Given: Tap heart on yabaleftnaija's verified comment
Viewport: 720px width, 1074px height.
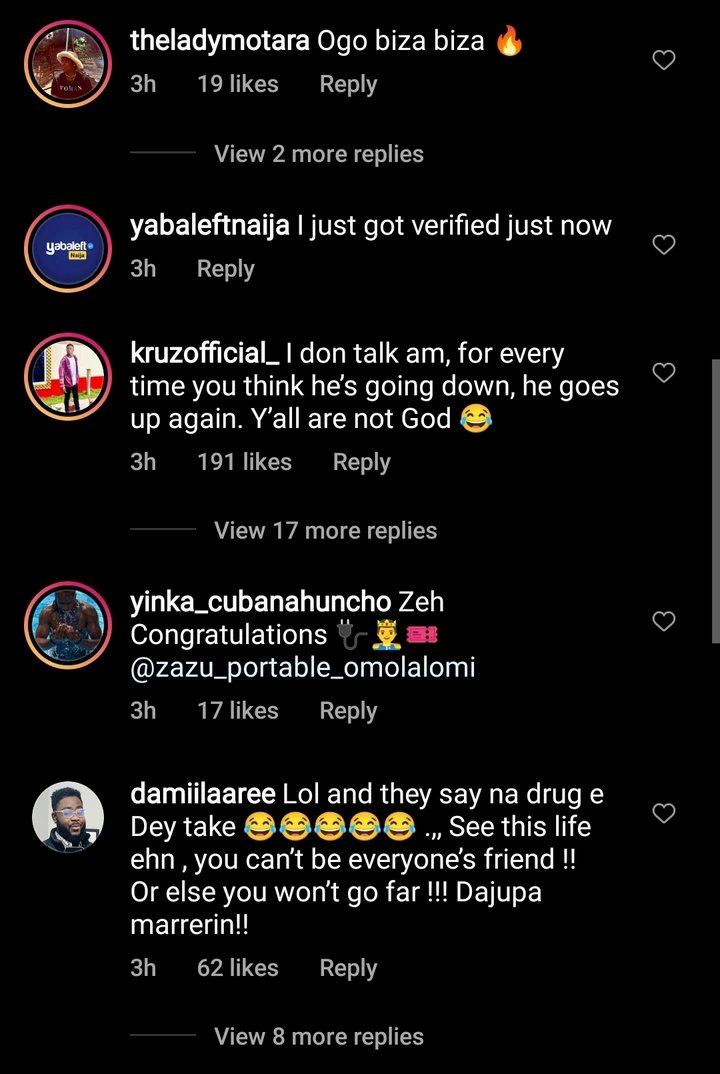Looking at the screenshot, I should (663, 245).
